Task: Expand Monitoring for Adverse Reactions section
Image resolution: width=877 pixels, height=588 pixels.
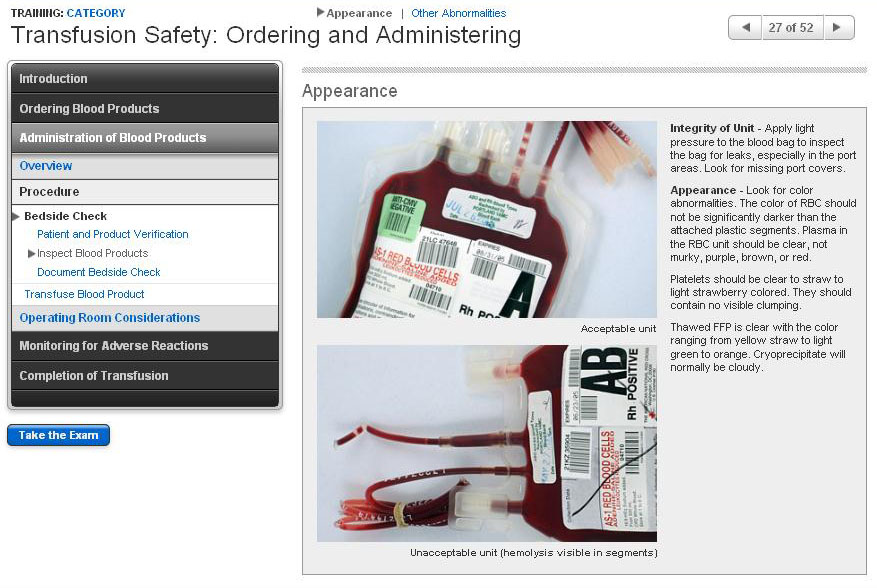Action: tap(145, 346)
